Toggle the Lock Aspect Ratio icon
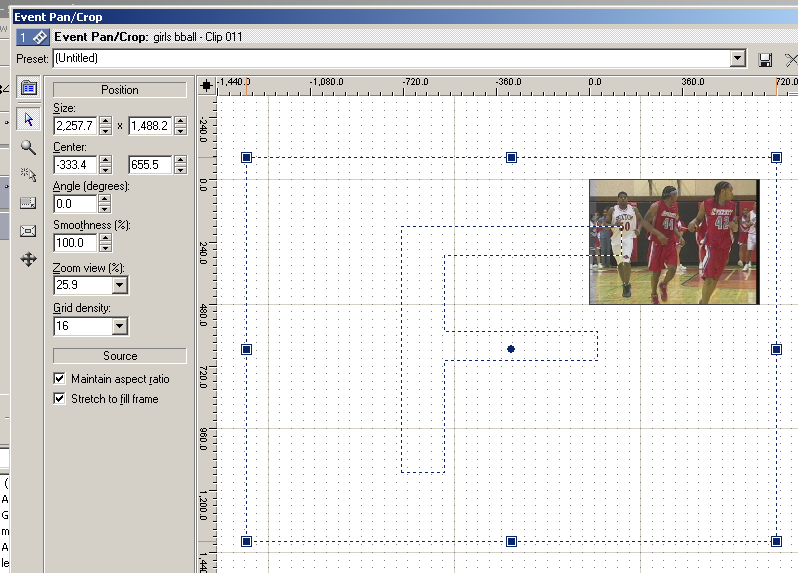The image size is (798, 573). (28, 202)
